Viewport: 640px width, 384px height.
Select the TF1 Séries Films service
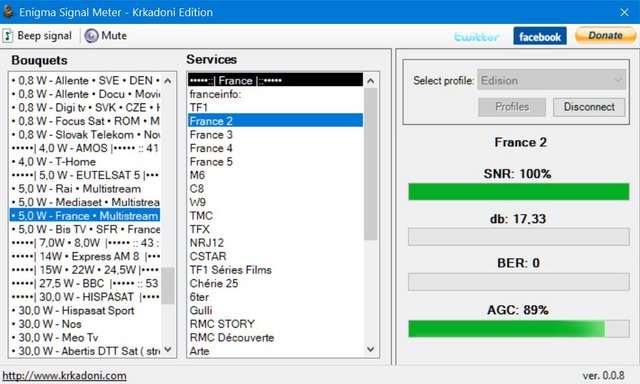click(276, 270)
